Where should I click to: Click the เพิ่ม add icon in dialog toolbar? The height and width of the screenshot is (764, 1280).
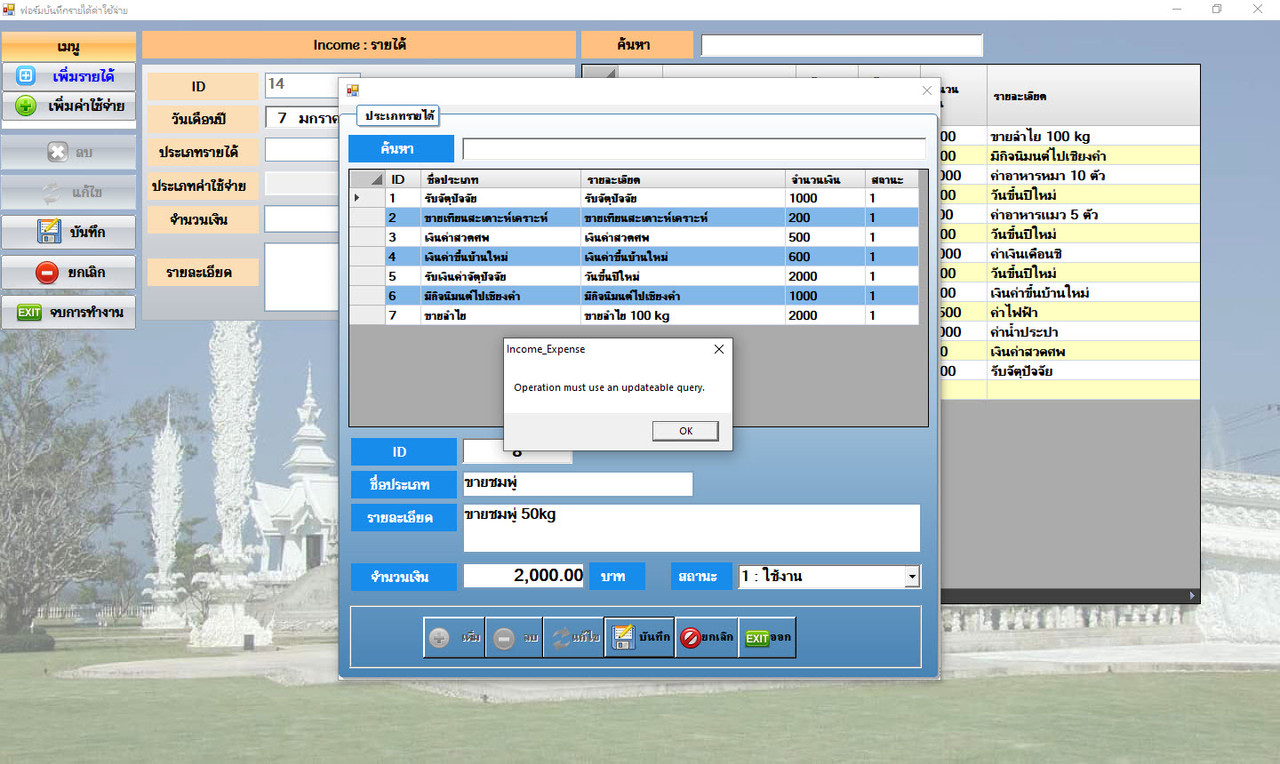(454, 637)
